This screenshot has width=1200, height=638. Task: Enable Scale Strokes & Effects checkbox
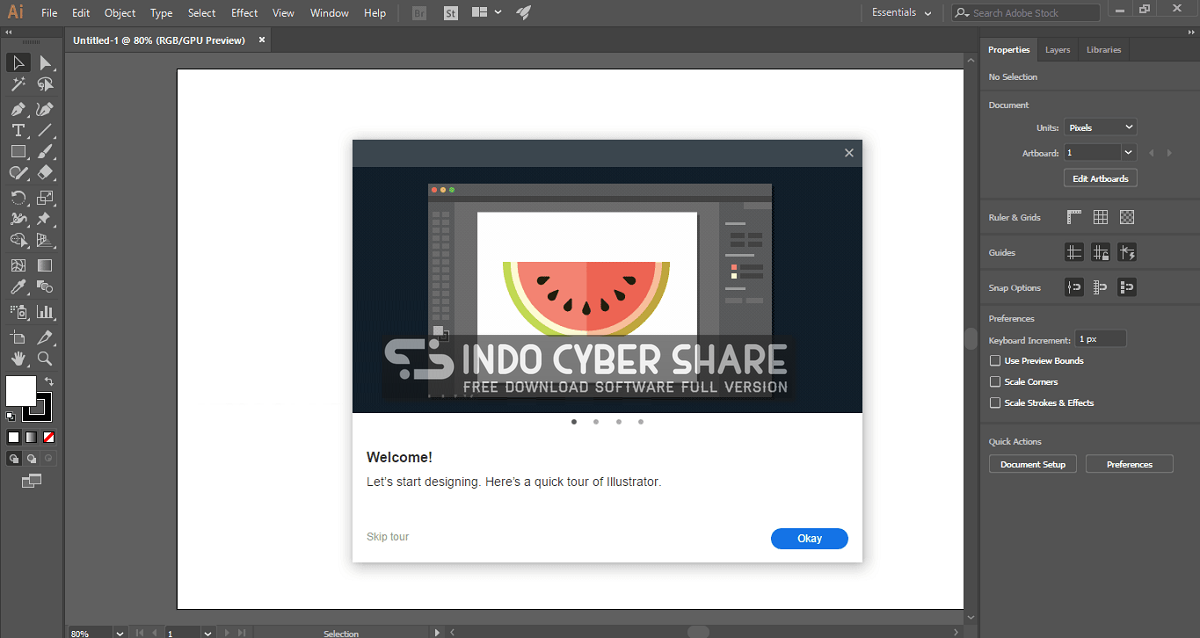coord(995,403)
